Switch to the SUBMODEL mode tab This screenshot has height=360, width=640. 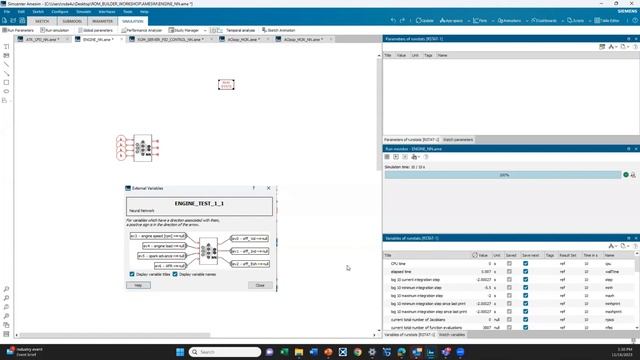72,21
